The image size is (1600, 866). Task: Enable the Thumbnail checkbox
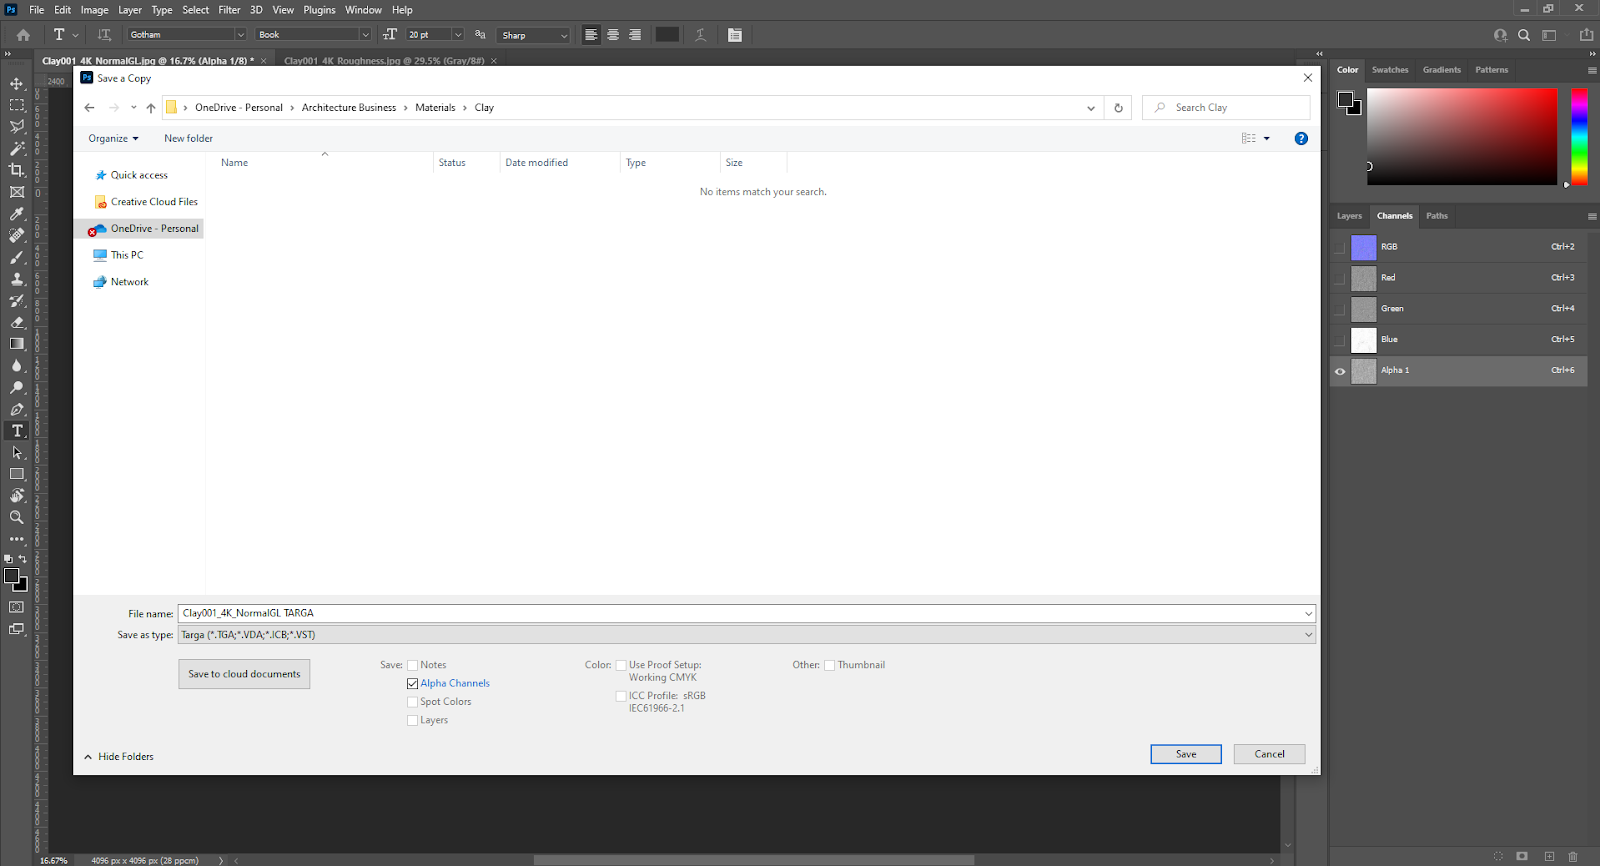[829, 665]
